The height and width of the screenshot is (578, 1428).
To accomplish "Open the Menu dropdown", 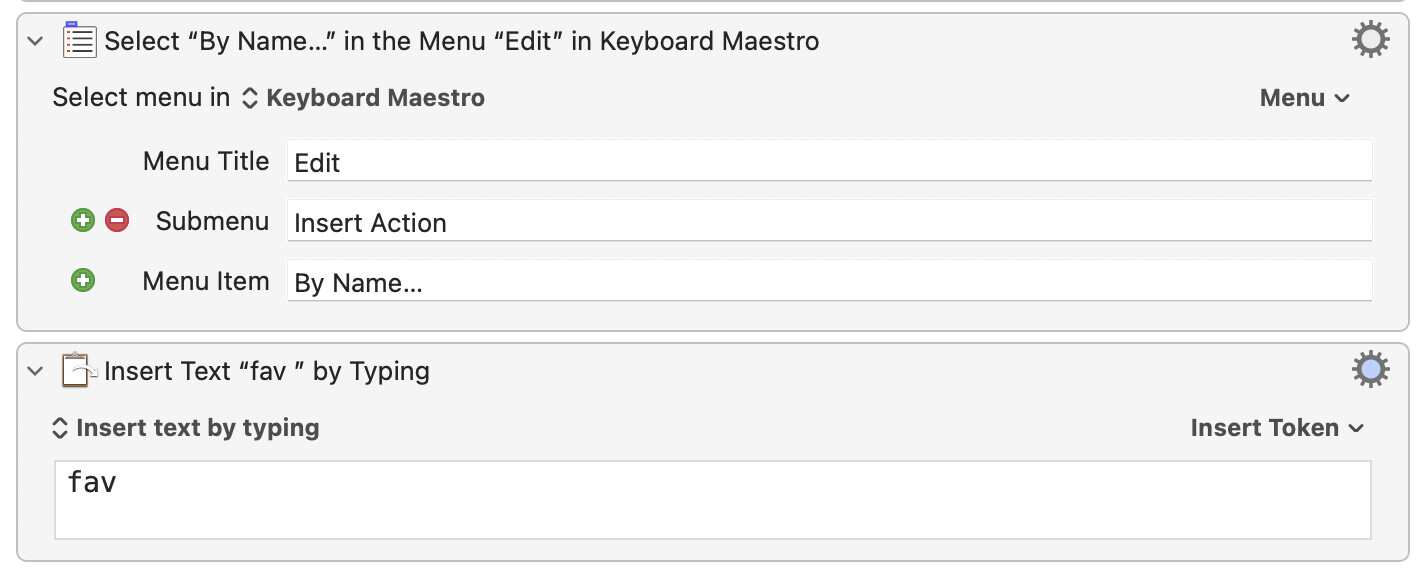I will (x=1304, y=98).
